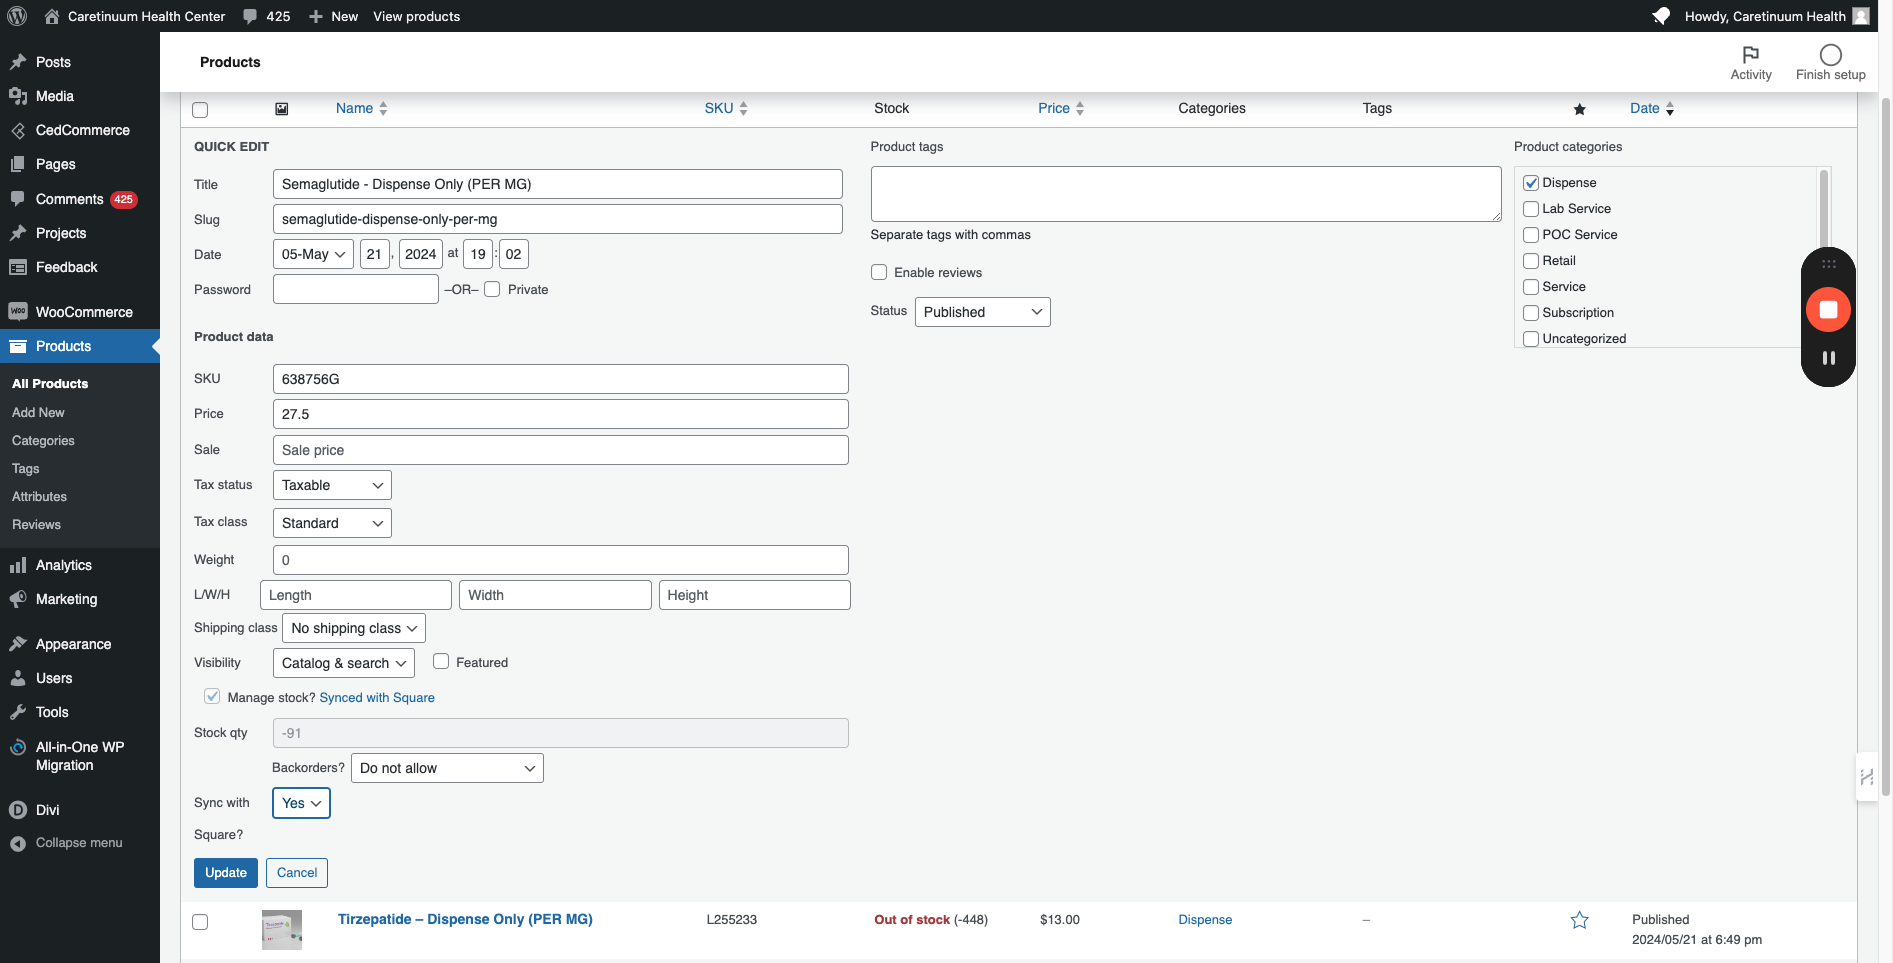Image resolution: width=1893 pixels, height=963 pixels.
Task: Uncheck the Dispense category
Action: click(x=1531, y=183)
